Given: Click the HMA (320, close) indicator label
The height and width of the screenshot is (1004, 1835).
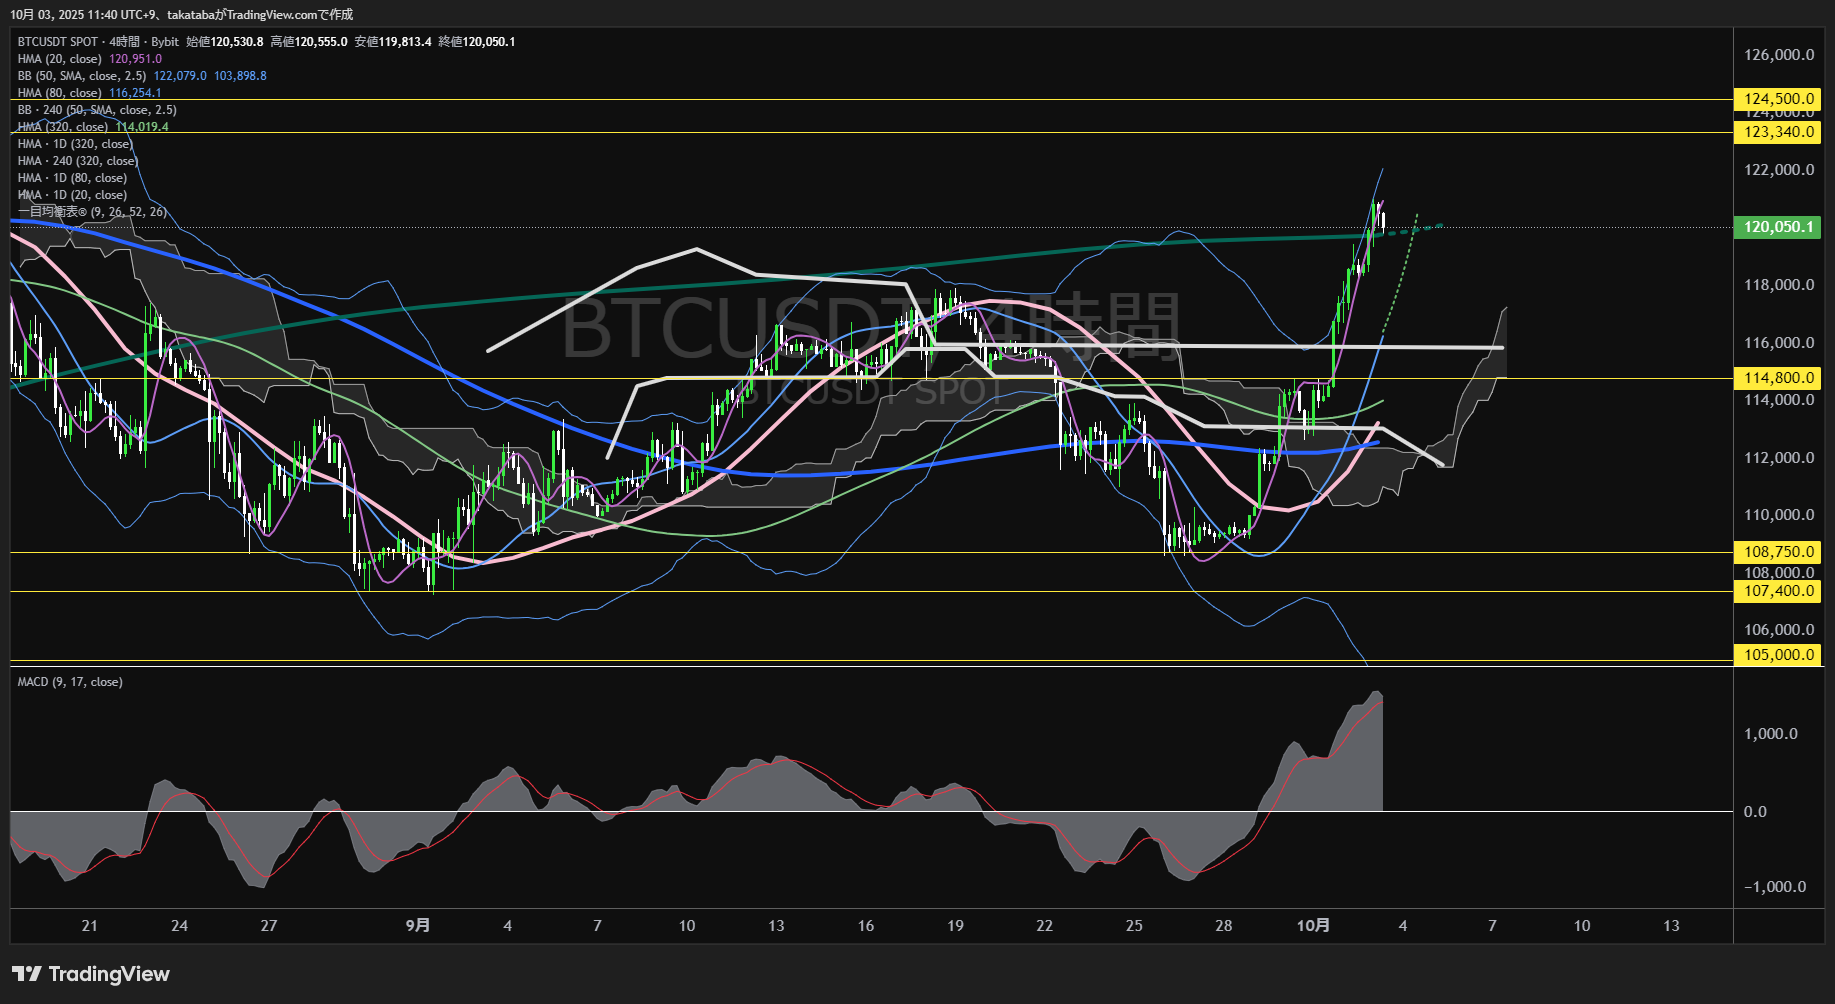Looking at the screenshot, I should pos(63,127).
